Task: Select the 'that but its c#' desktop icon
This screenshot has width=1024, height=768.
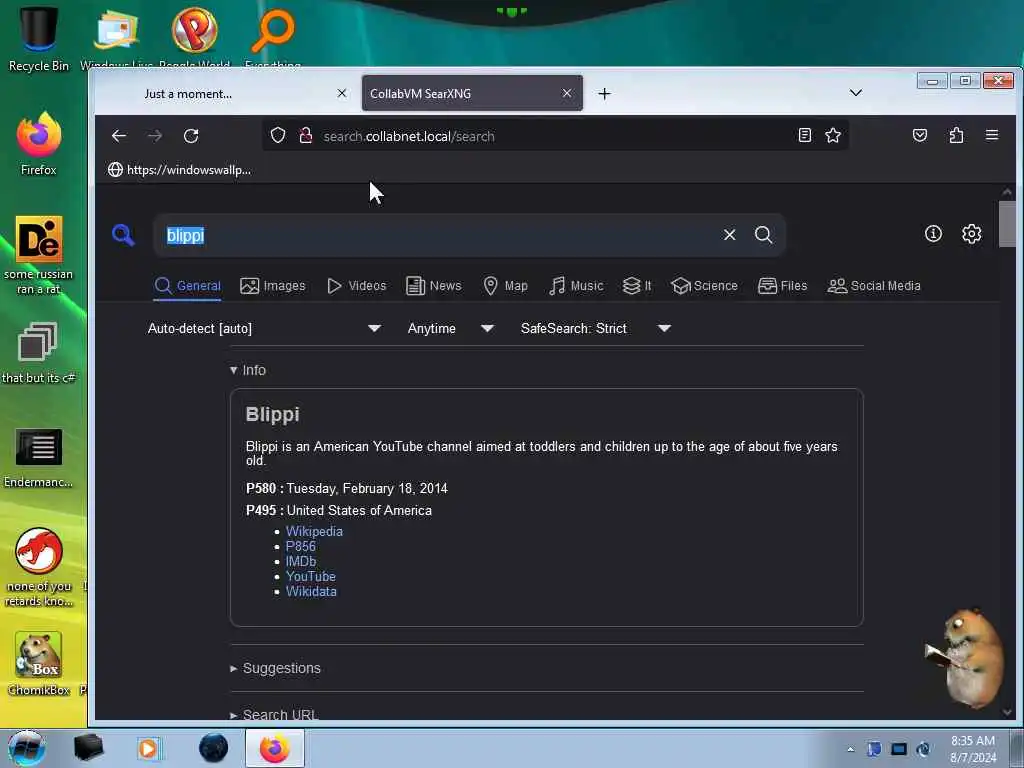Action: (39, 353)
